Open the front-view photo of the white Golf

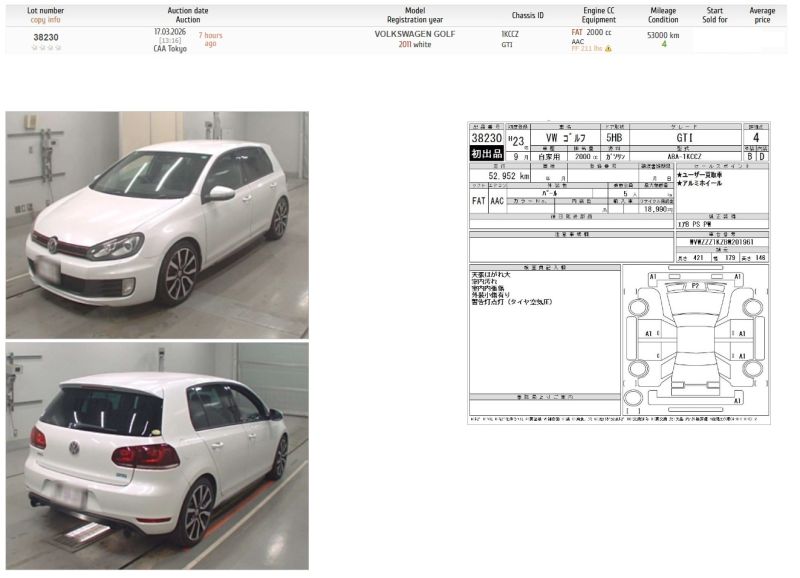tap(157, 225)
